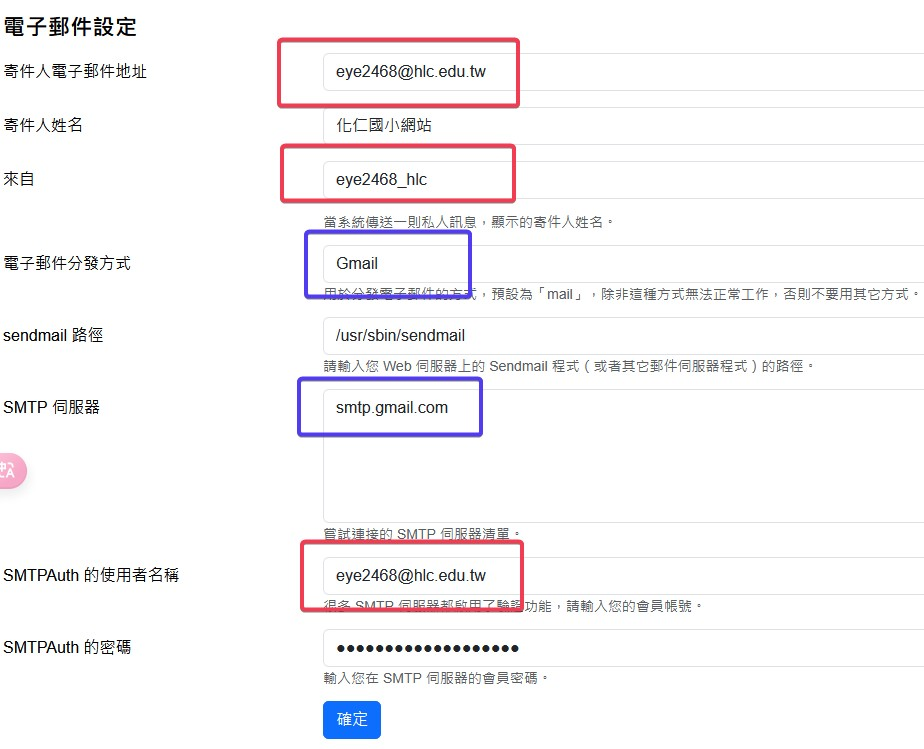The height and width of the screenshot is (749, 924).
Task: Focus the 寄件人姓名 input with 化仁國小網站
Action: tap(620, 126)
